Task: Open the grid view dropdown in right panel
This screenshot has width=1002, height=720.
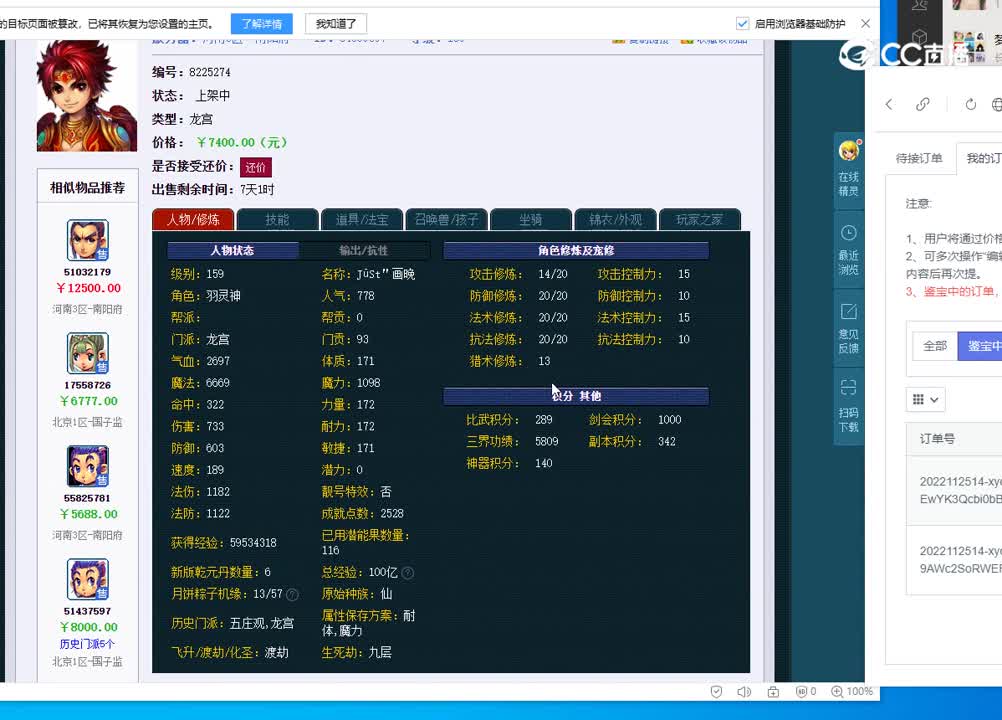Action: click(925, 399)
